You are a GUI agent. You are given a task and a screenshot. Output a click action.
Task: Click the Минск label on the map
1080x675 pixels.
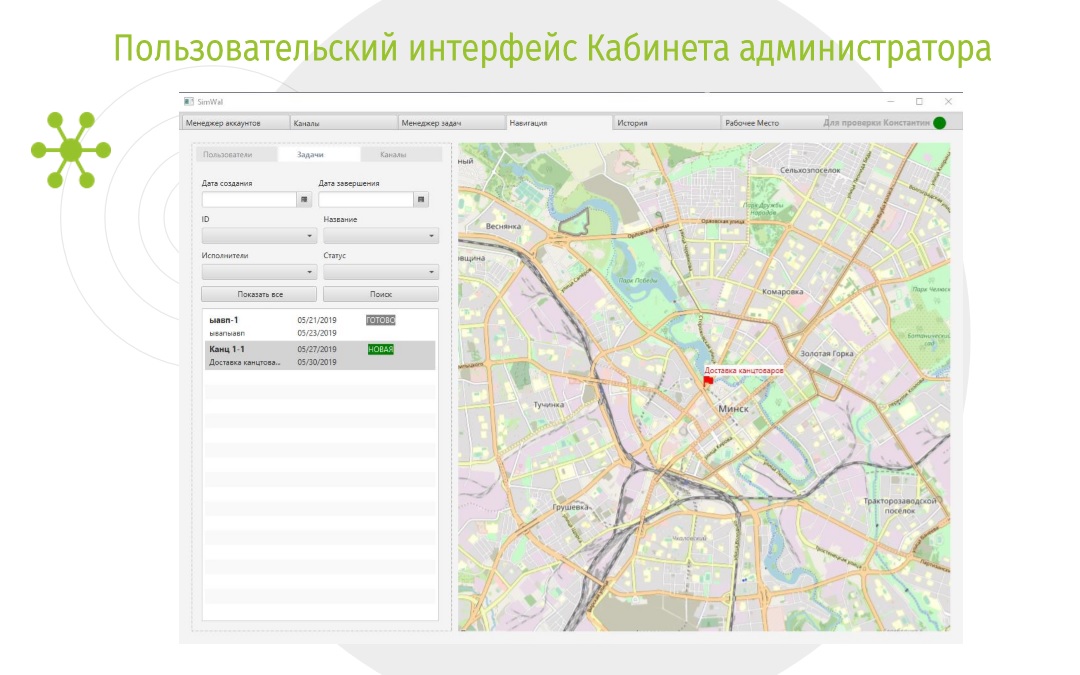[734, 408]
